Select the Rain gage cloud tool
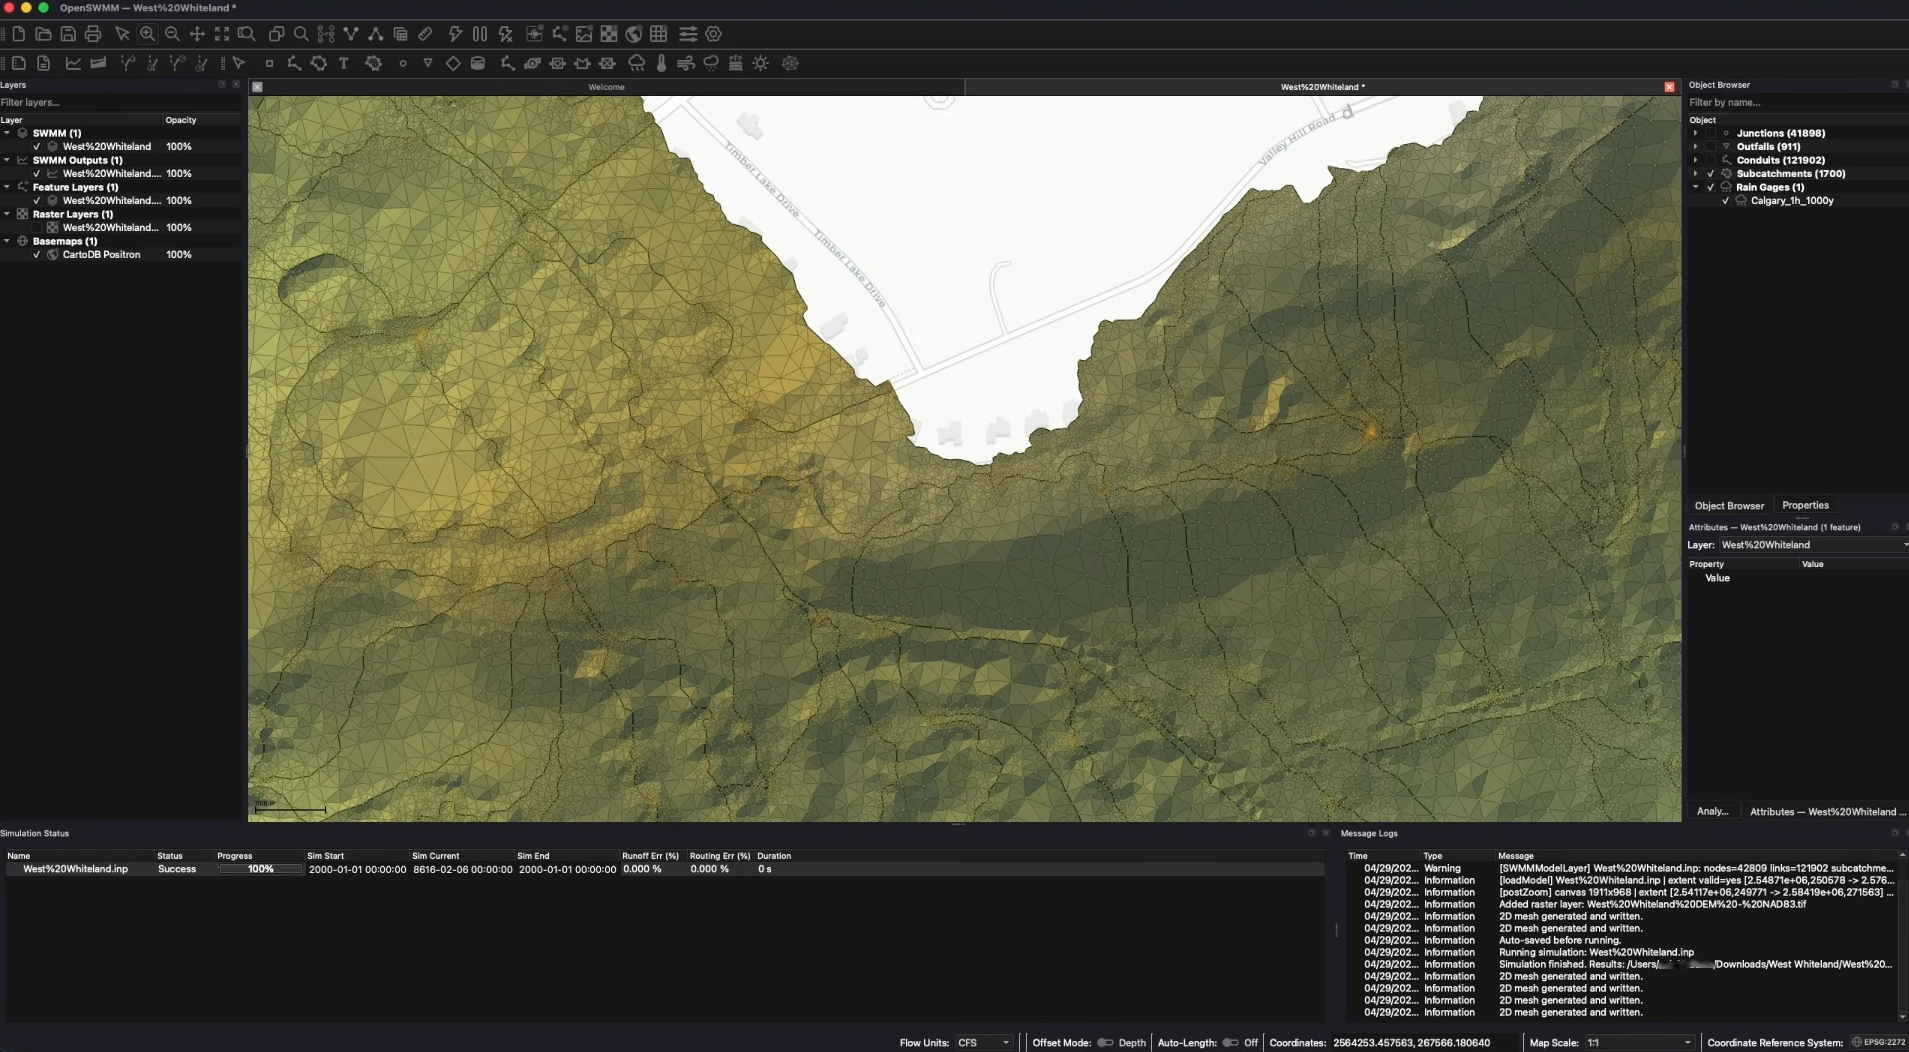Viewport: 1909px width, 1052px height. (x=636, y=63)
